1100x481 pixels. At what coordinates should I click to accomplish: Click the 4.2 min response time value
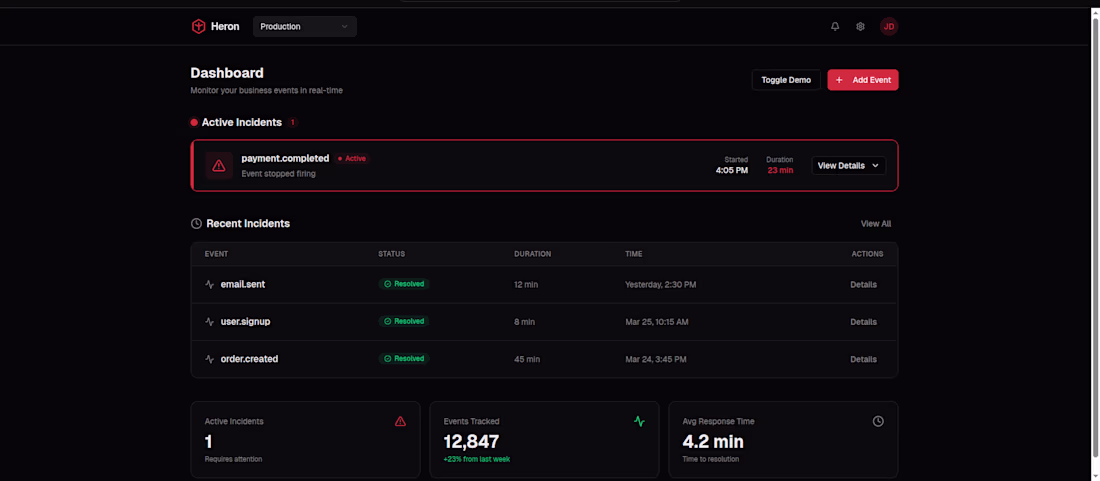pos(713,442)
